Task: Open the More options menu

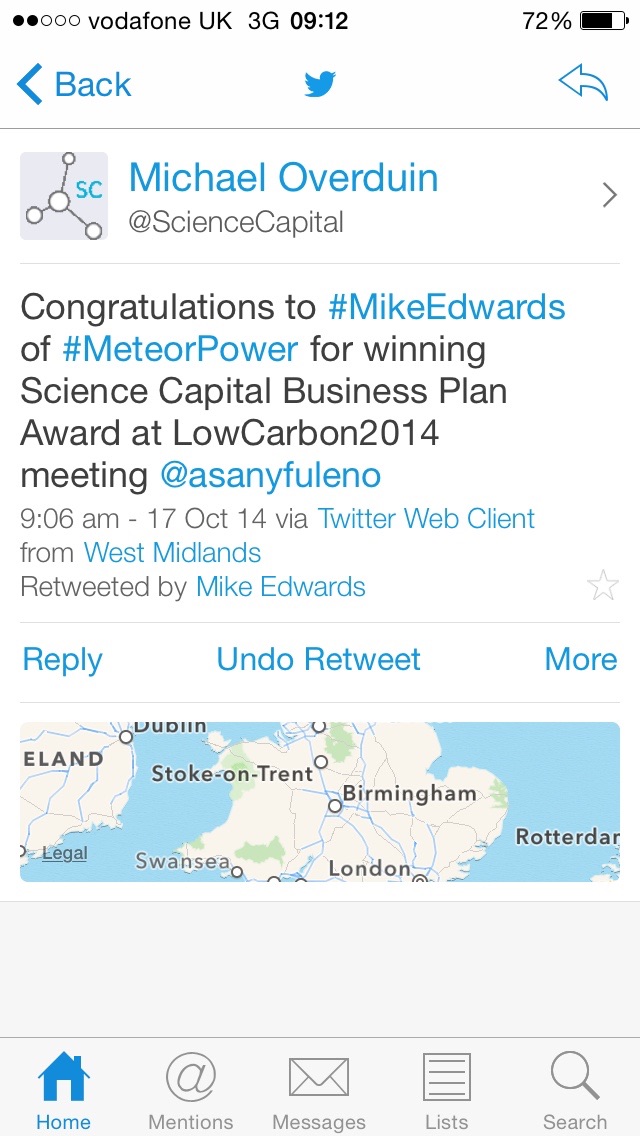Action: [580, 659]
